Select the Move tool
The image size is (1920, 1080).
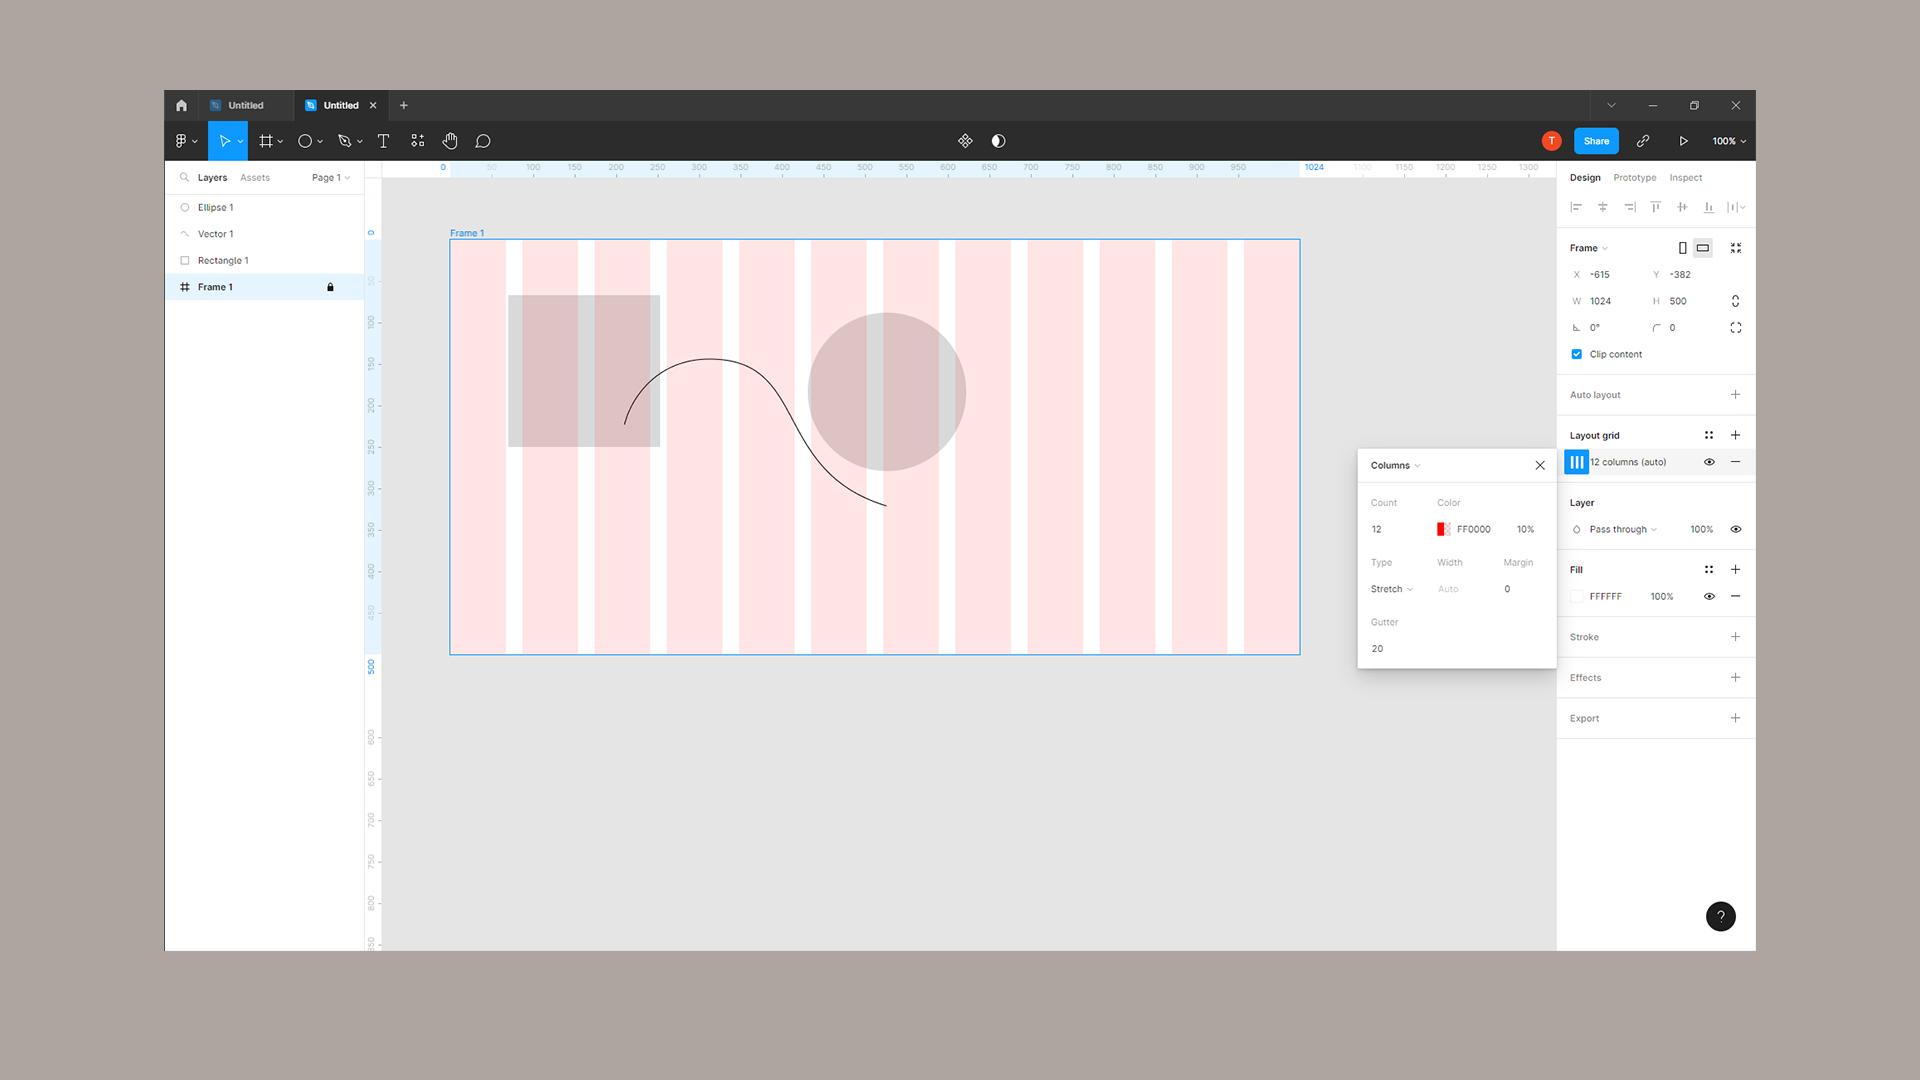click(225, 141)
